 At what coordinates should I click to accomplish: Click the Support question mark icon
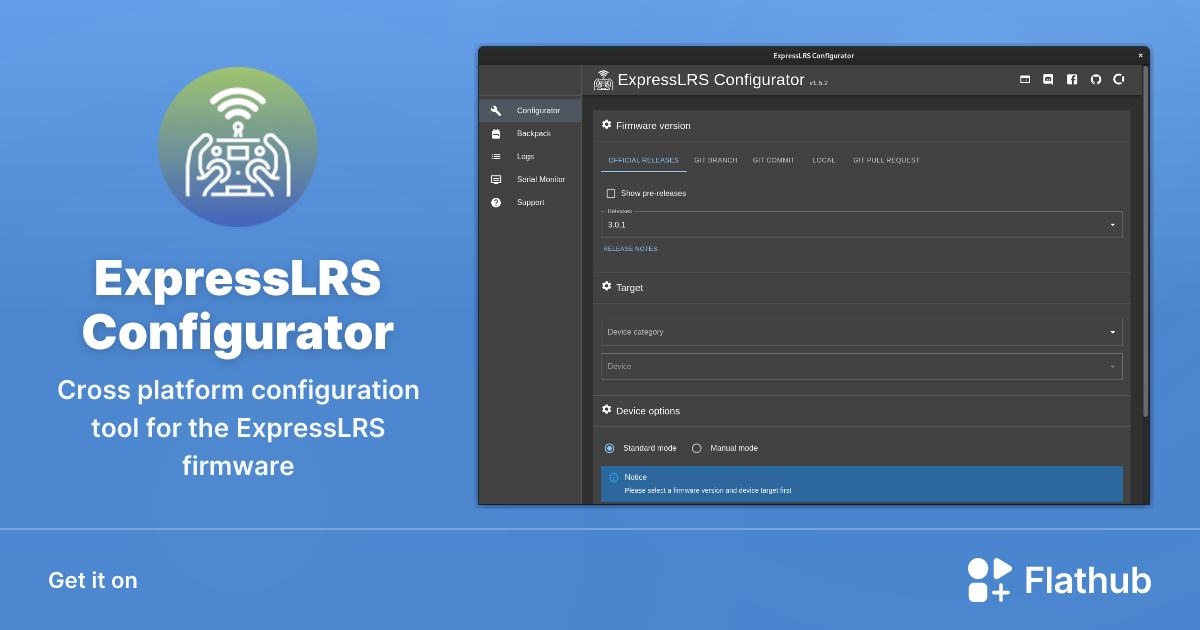pos(494,202)
